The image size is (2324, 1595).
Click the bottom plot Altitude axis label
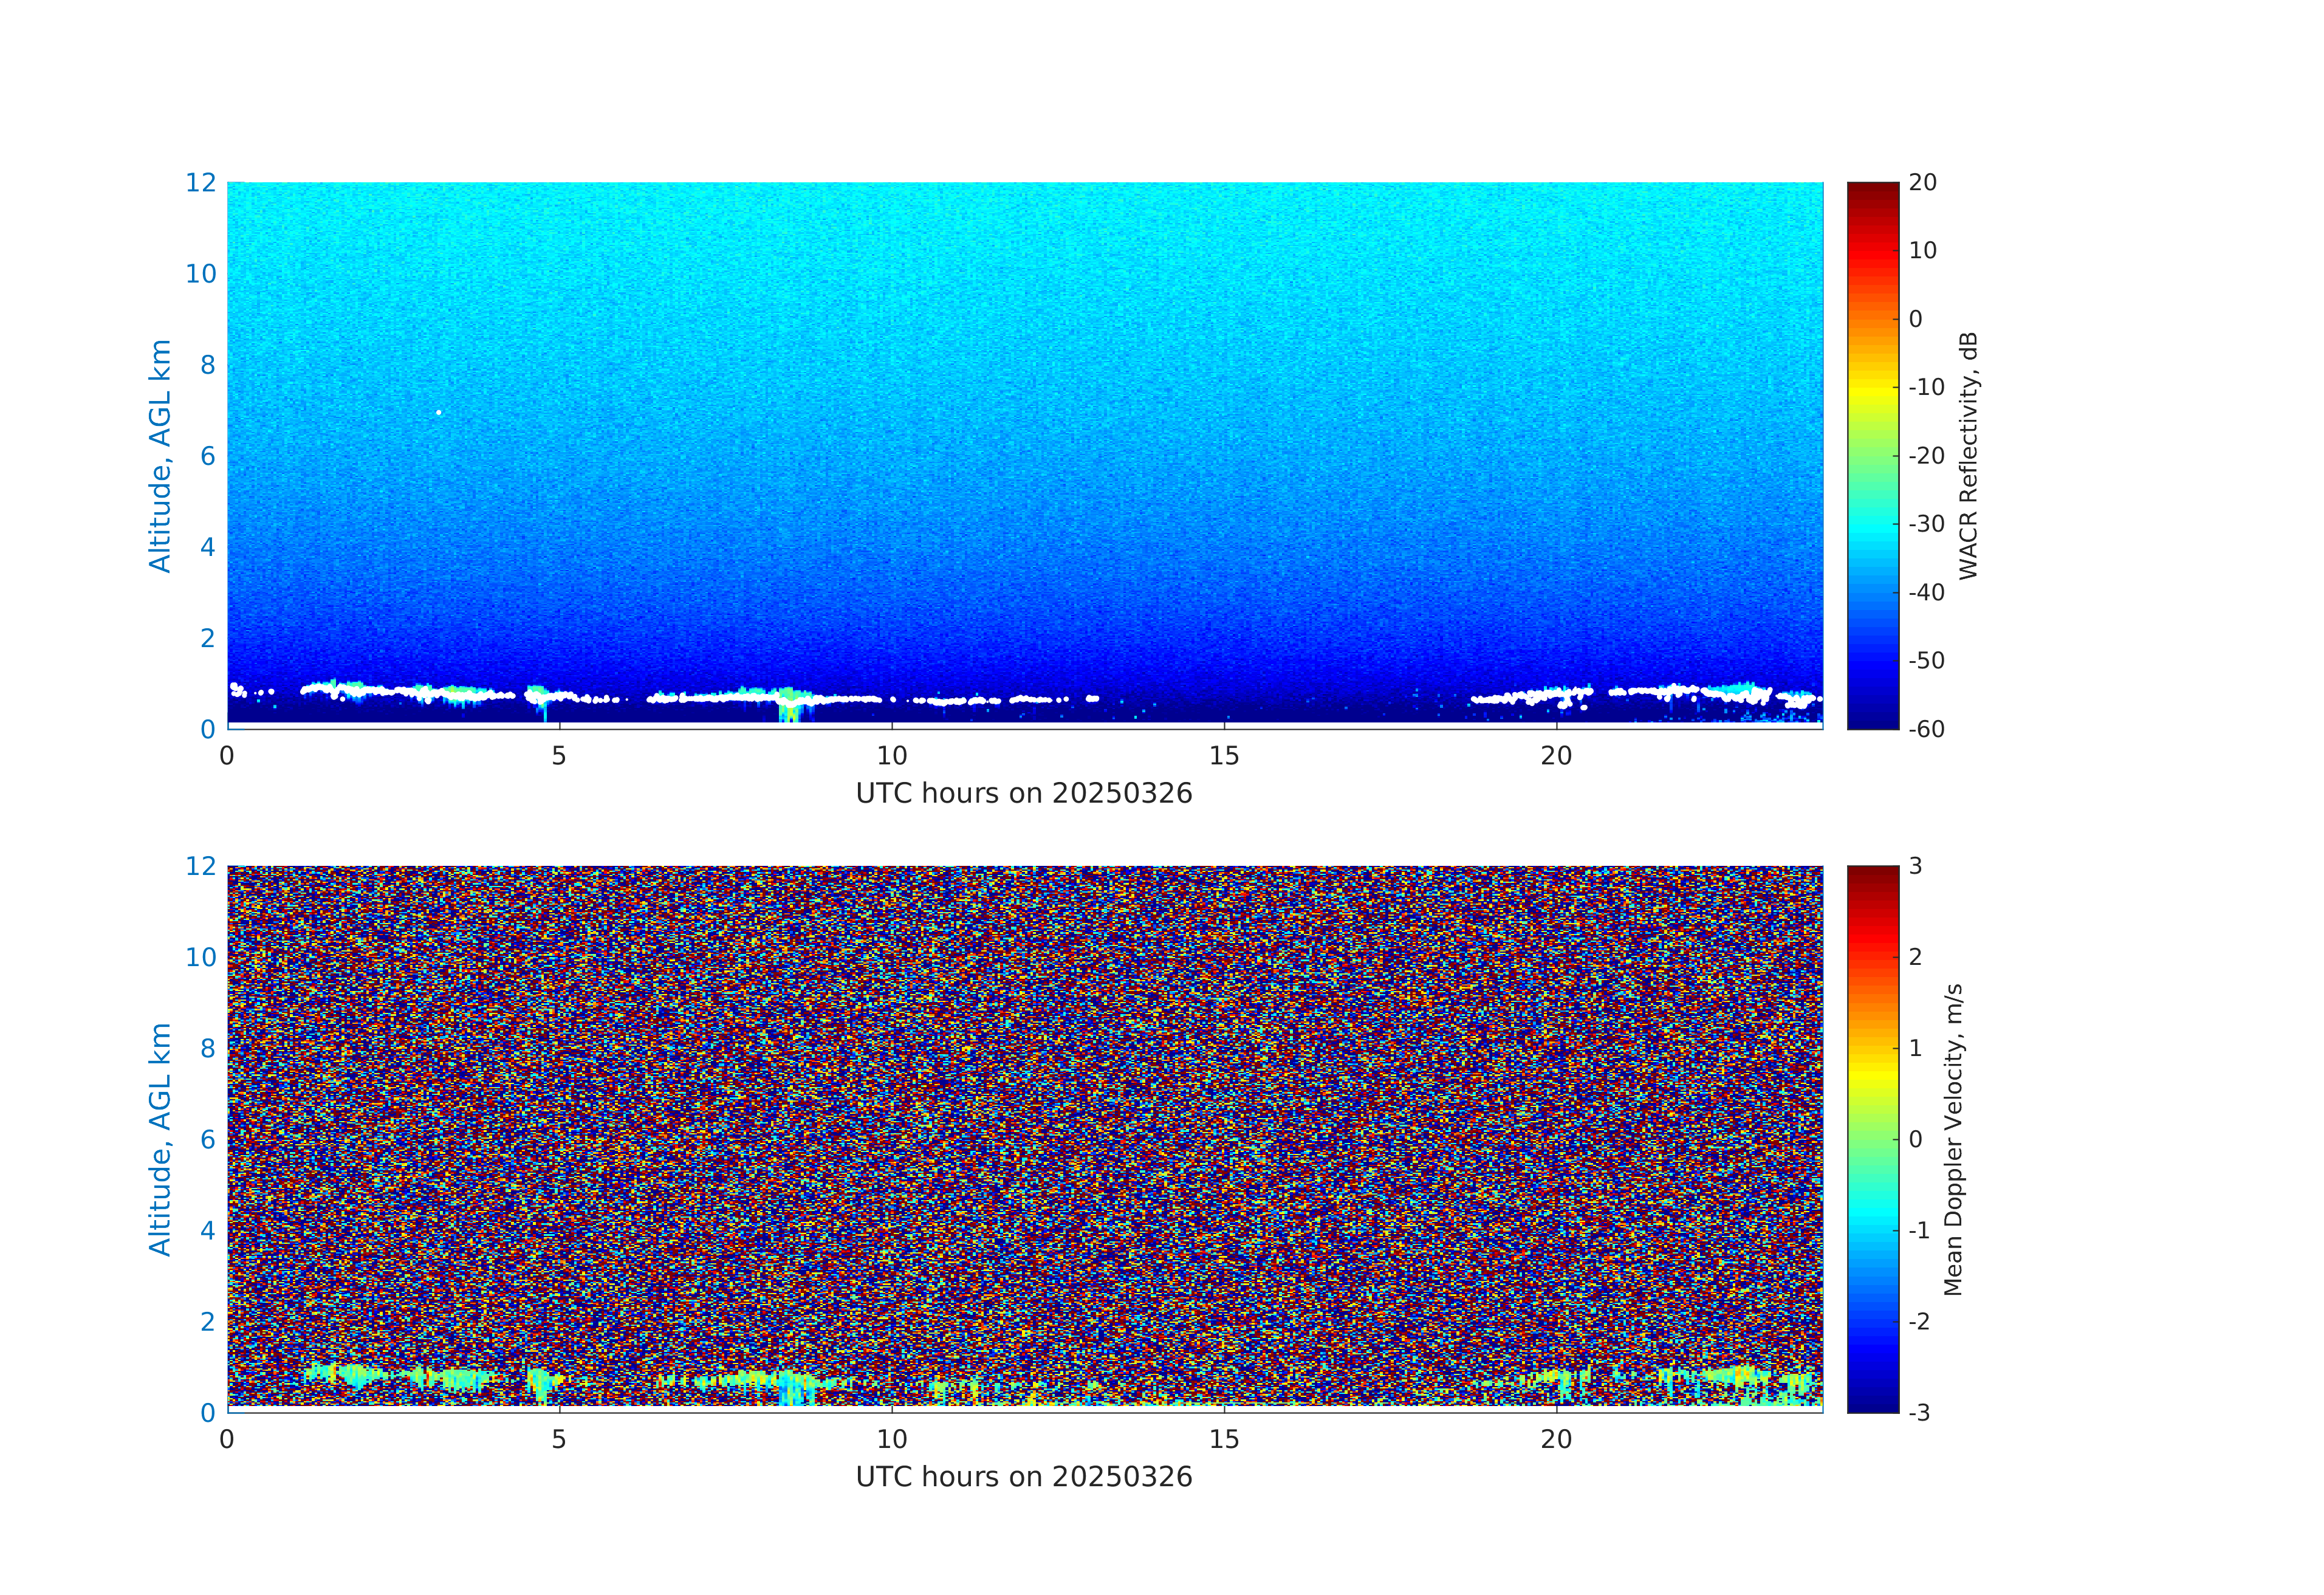tap(160, 1138)
